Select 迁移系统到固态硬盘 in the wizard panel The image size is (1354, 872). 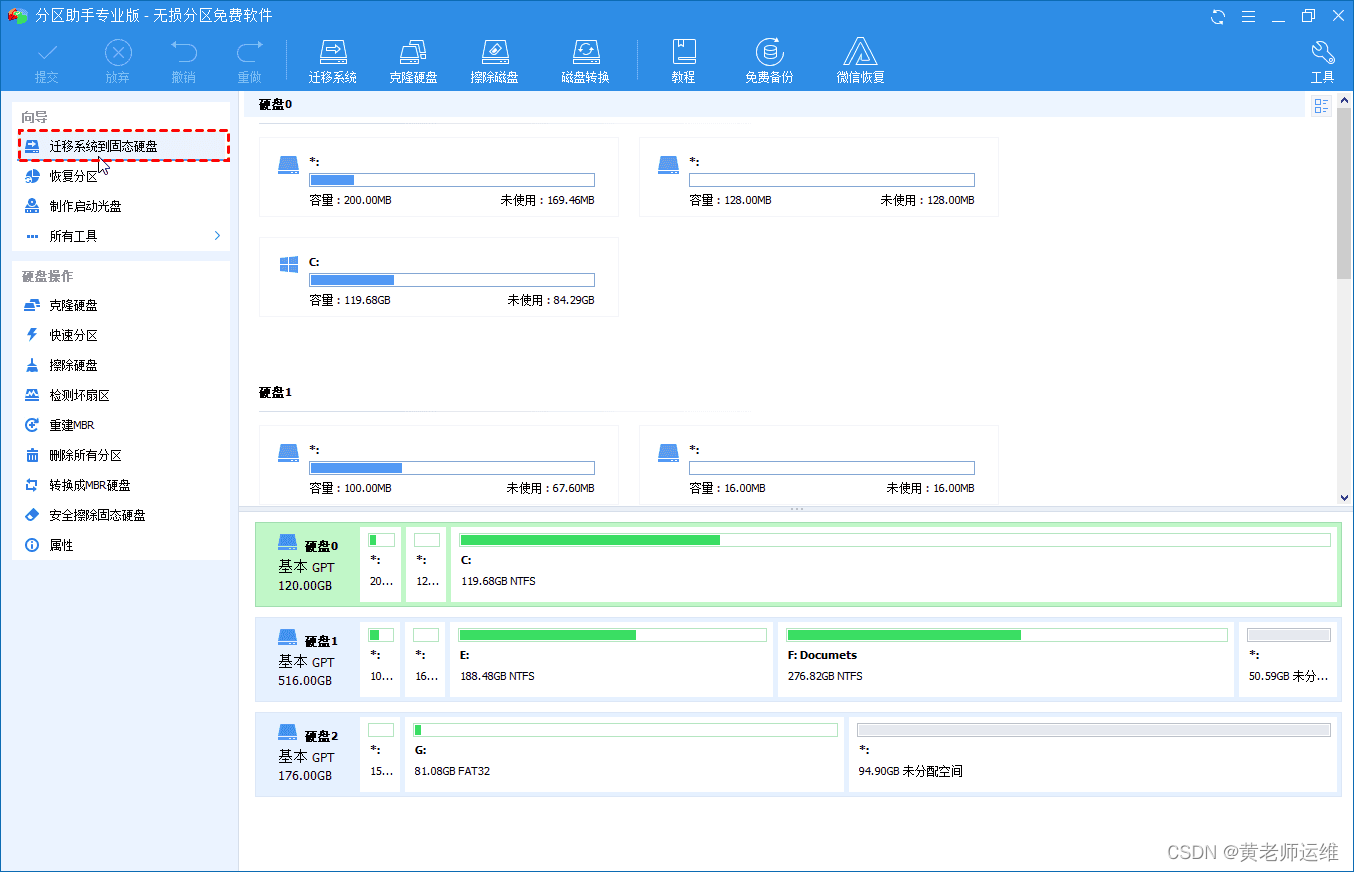(x=124, y=146)
